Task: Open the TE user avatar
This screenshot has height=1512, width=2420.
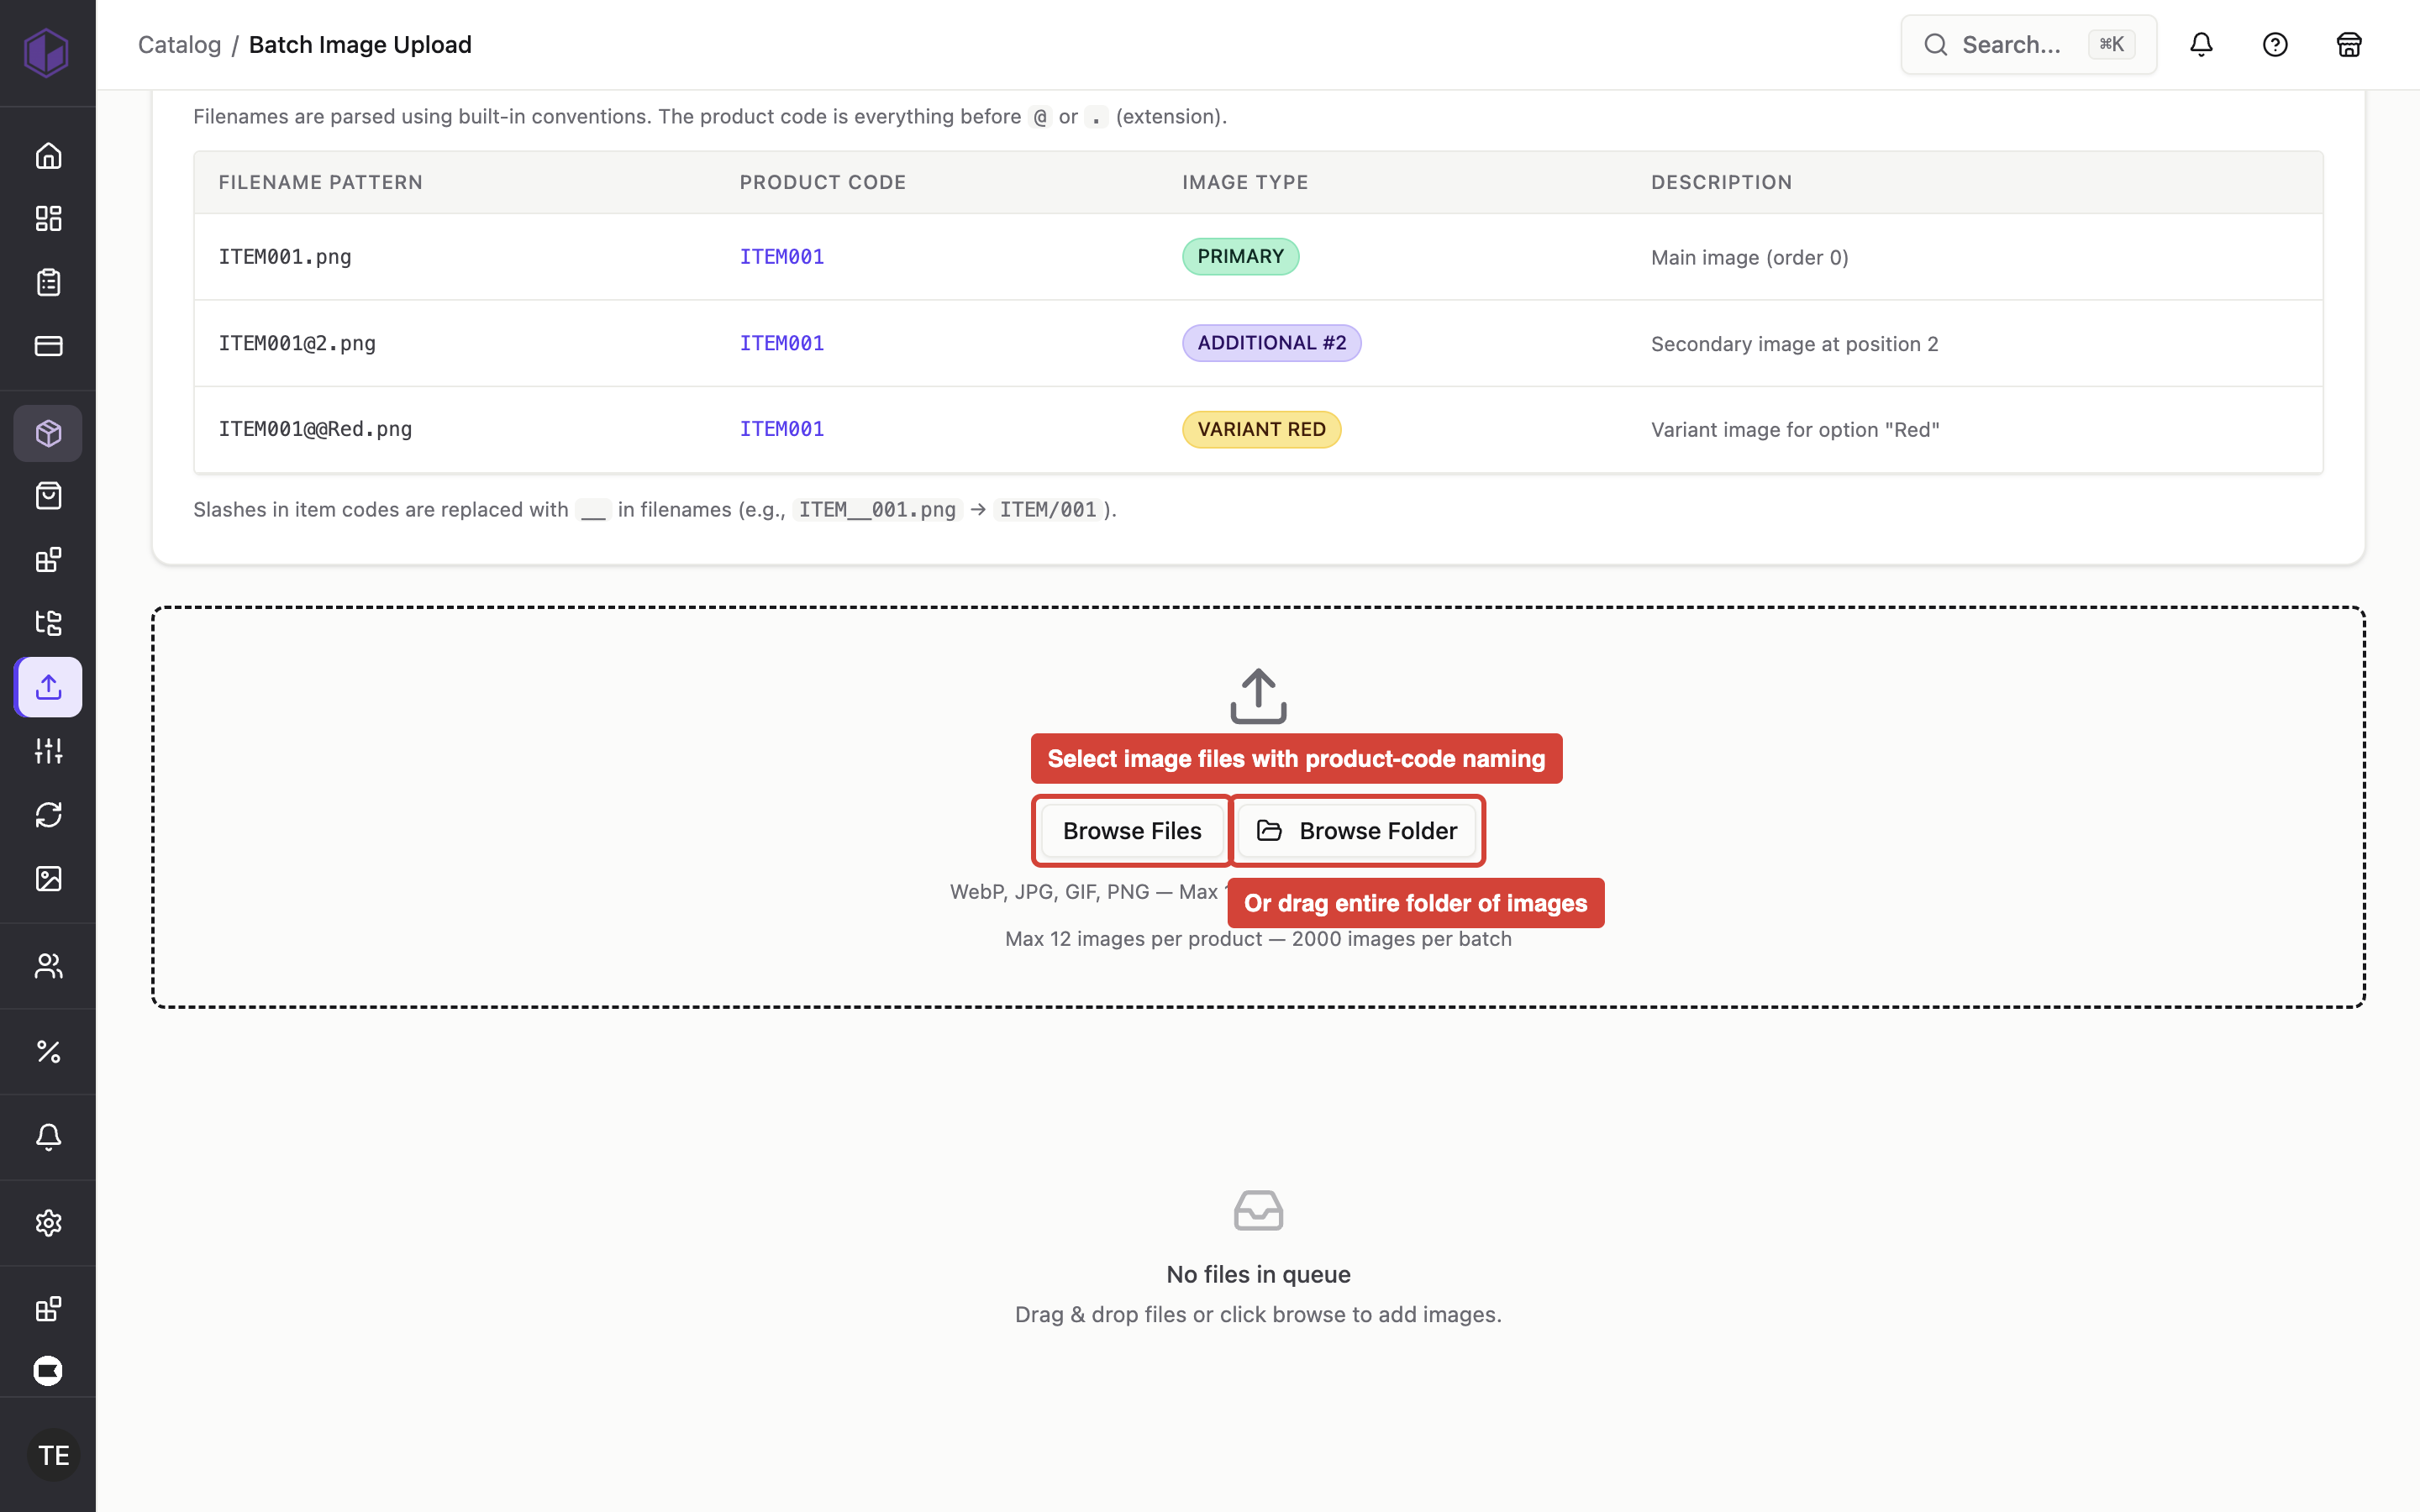Action: coord(53,1455)
